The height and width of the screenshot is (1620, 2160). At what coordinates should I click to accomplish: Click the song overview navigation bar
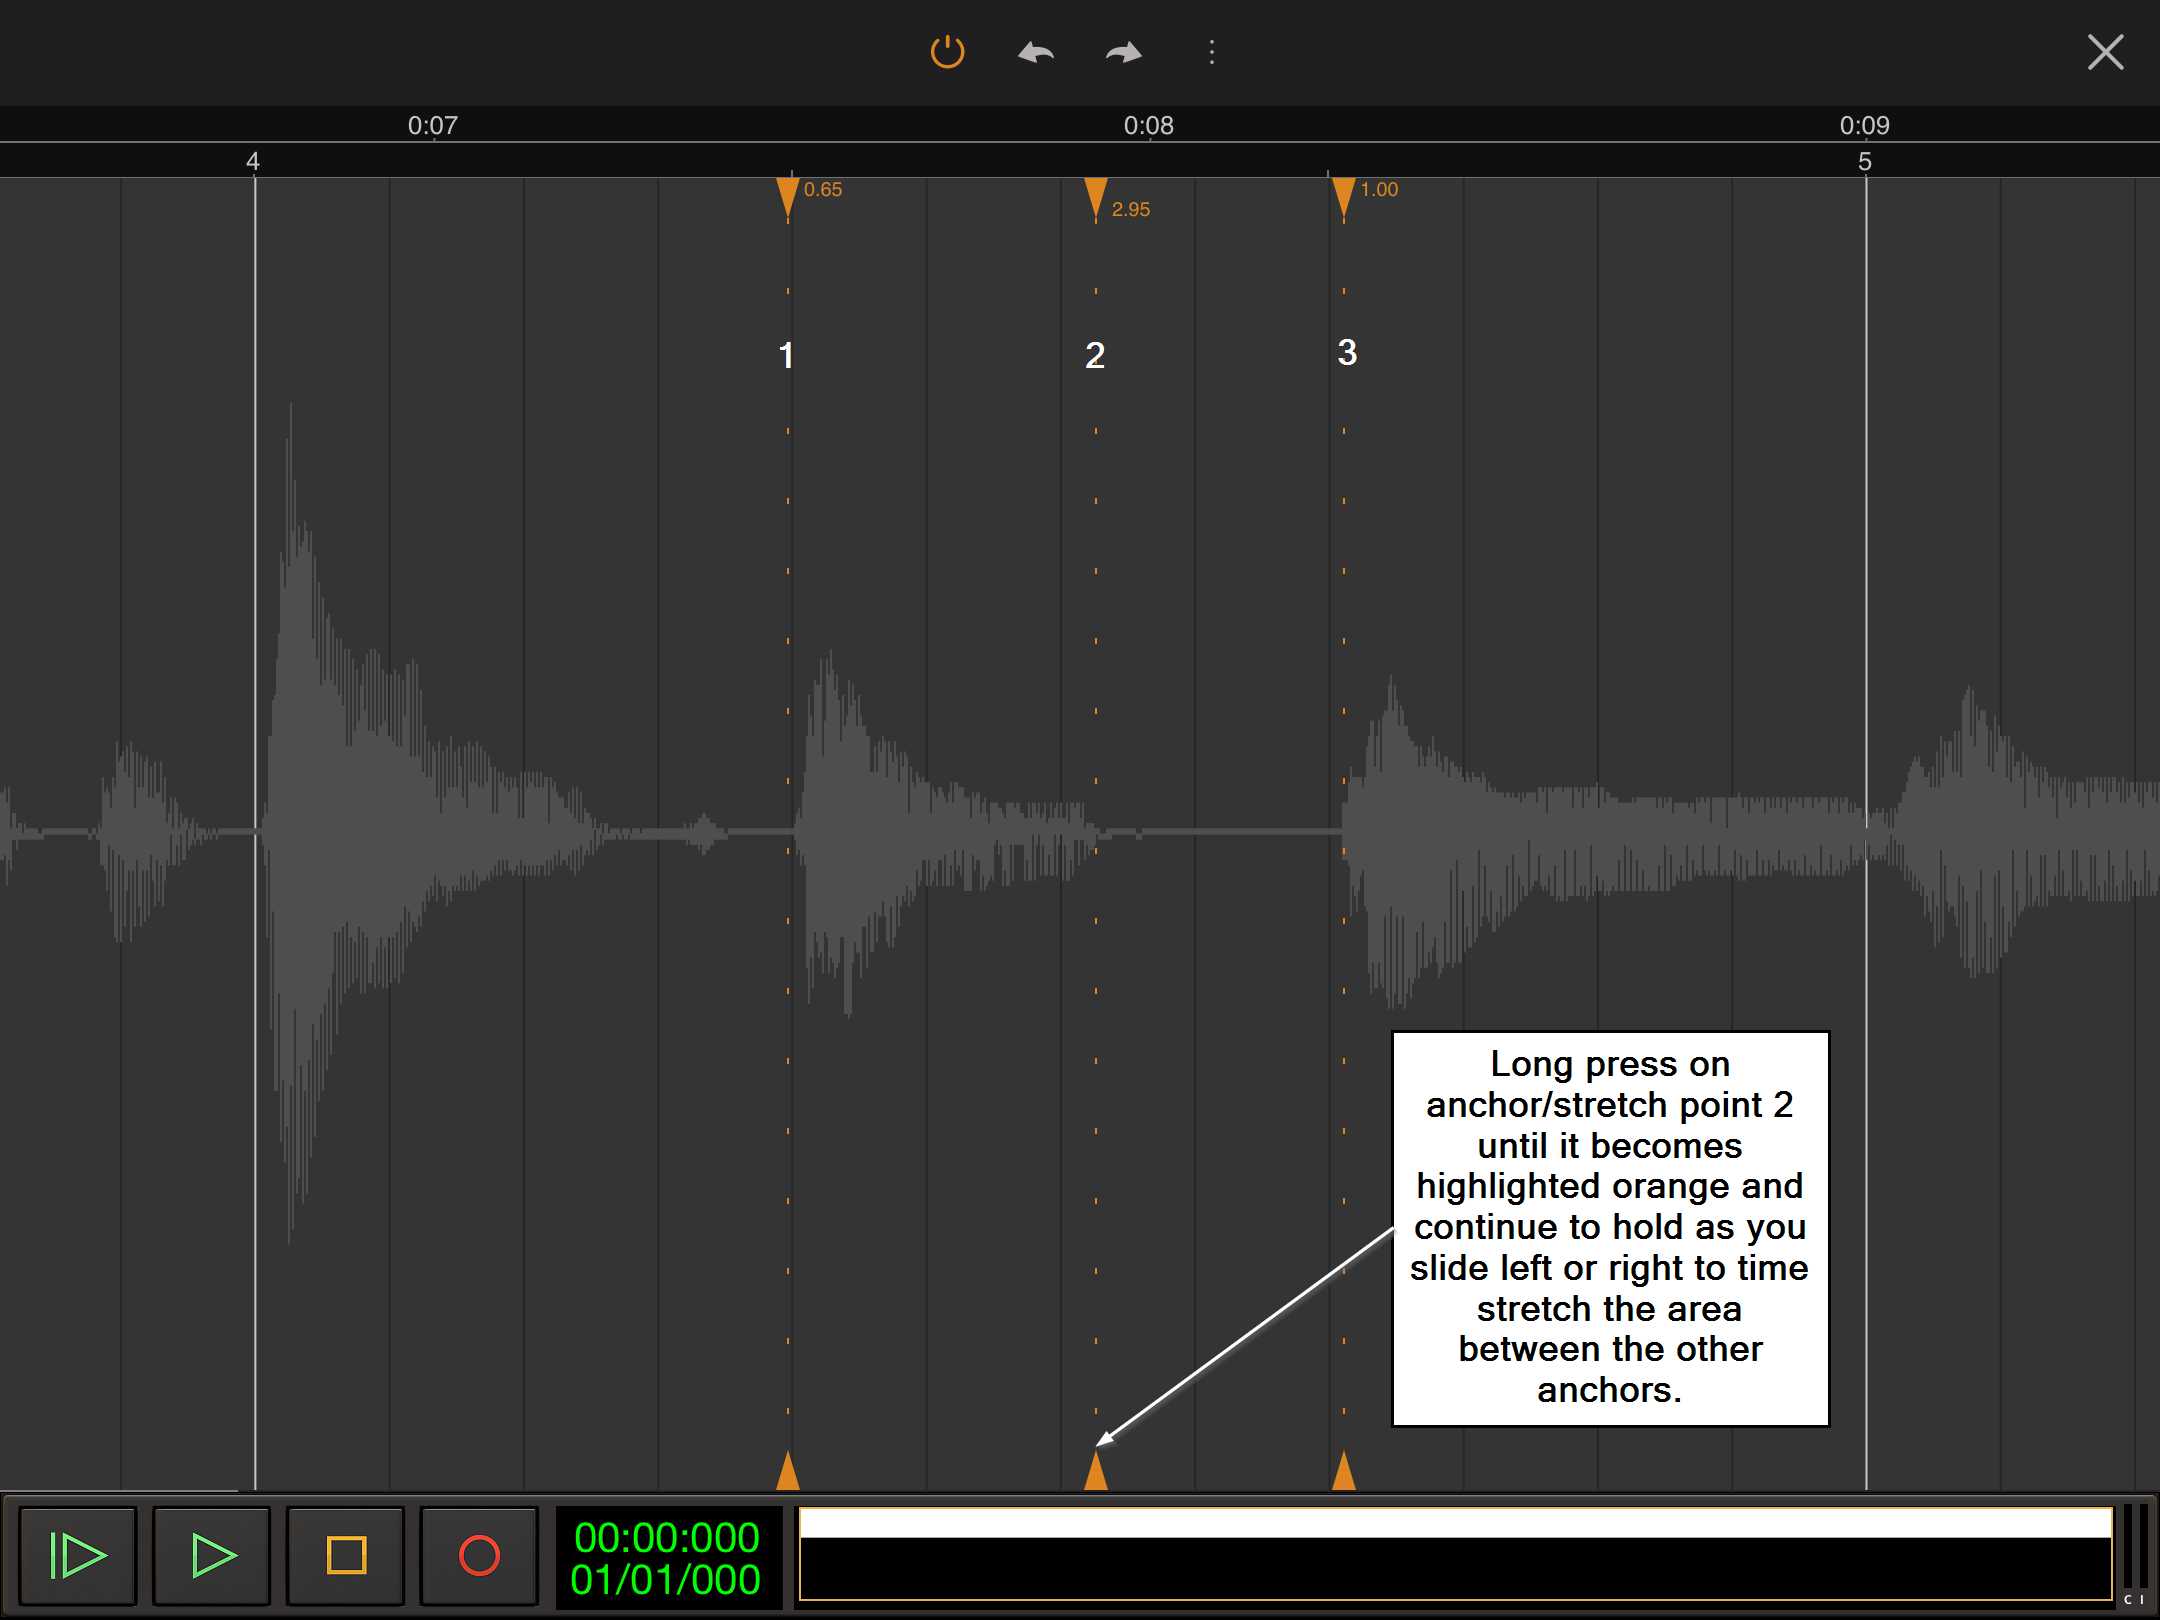(1455, 1555)
